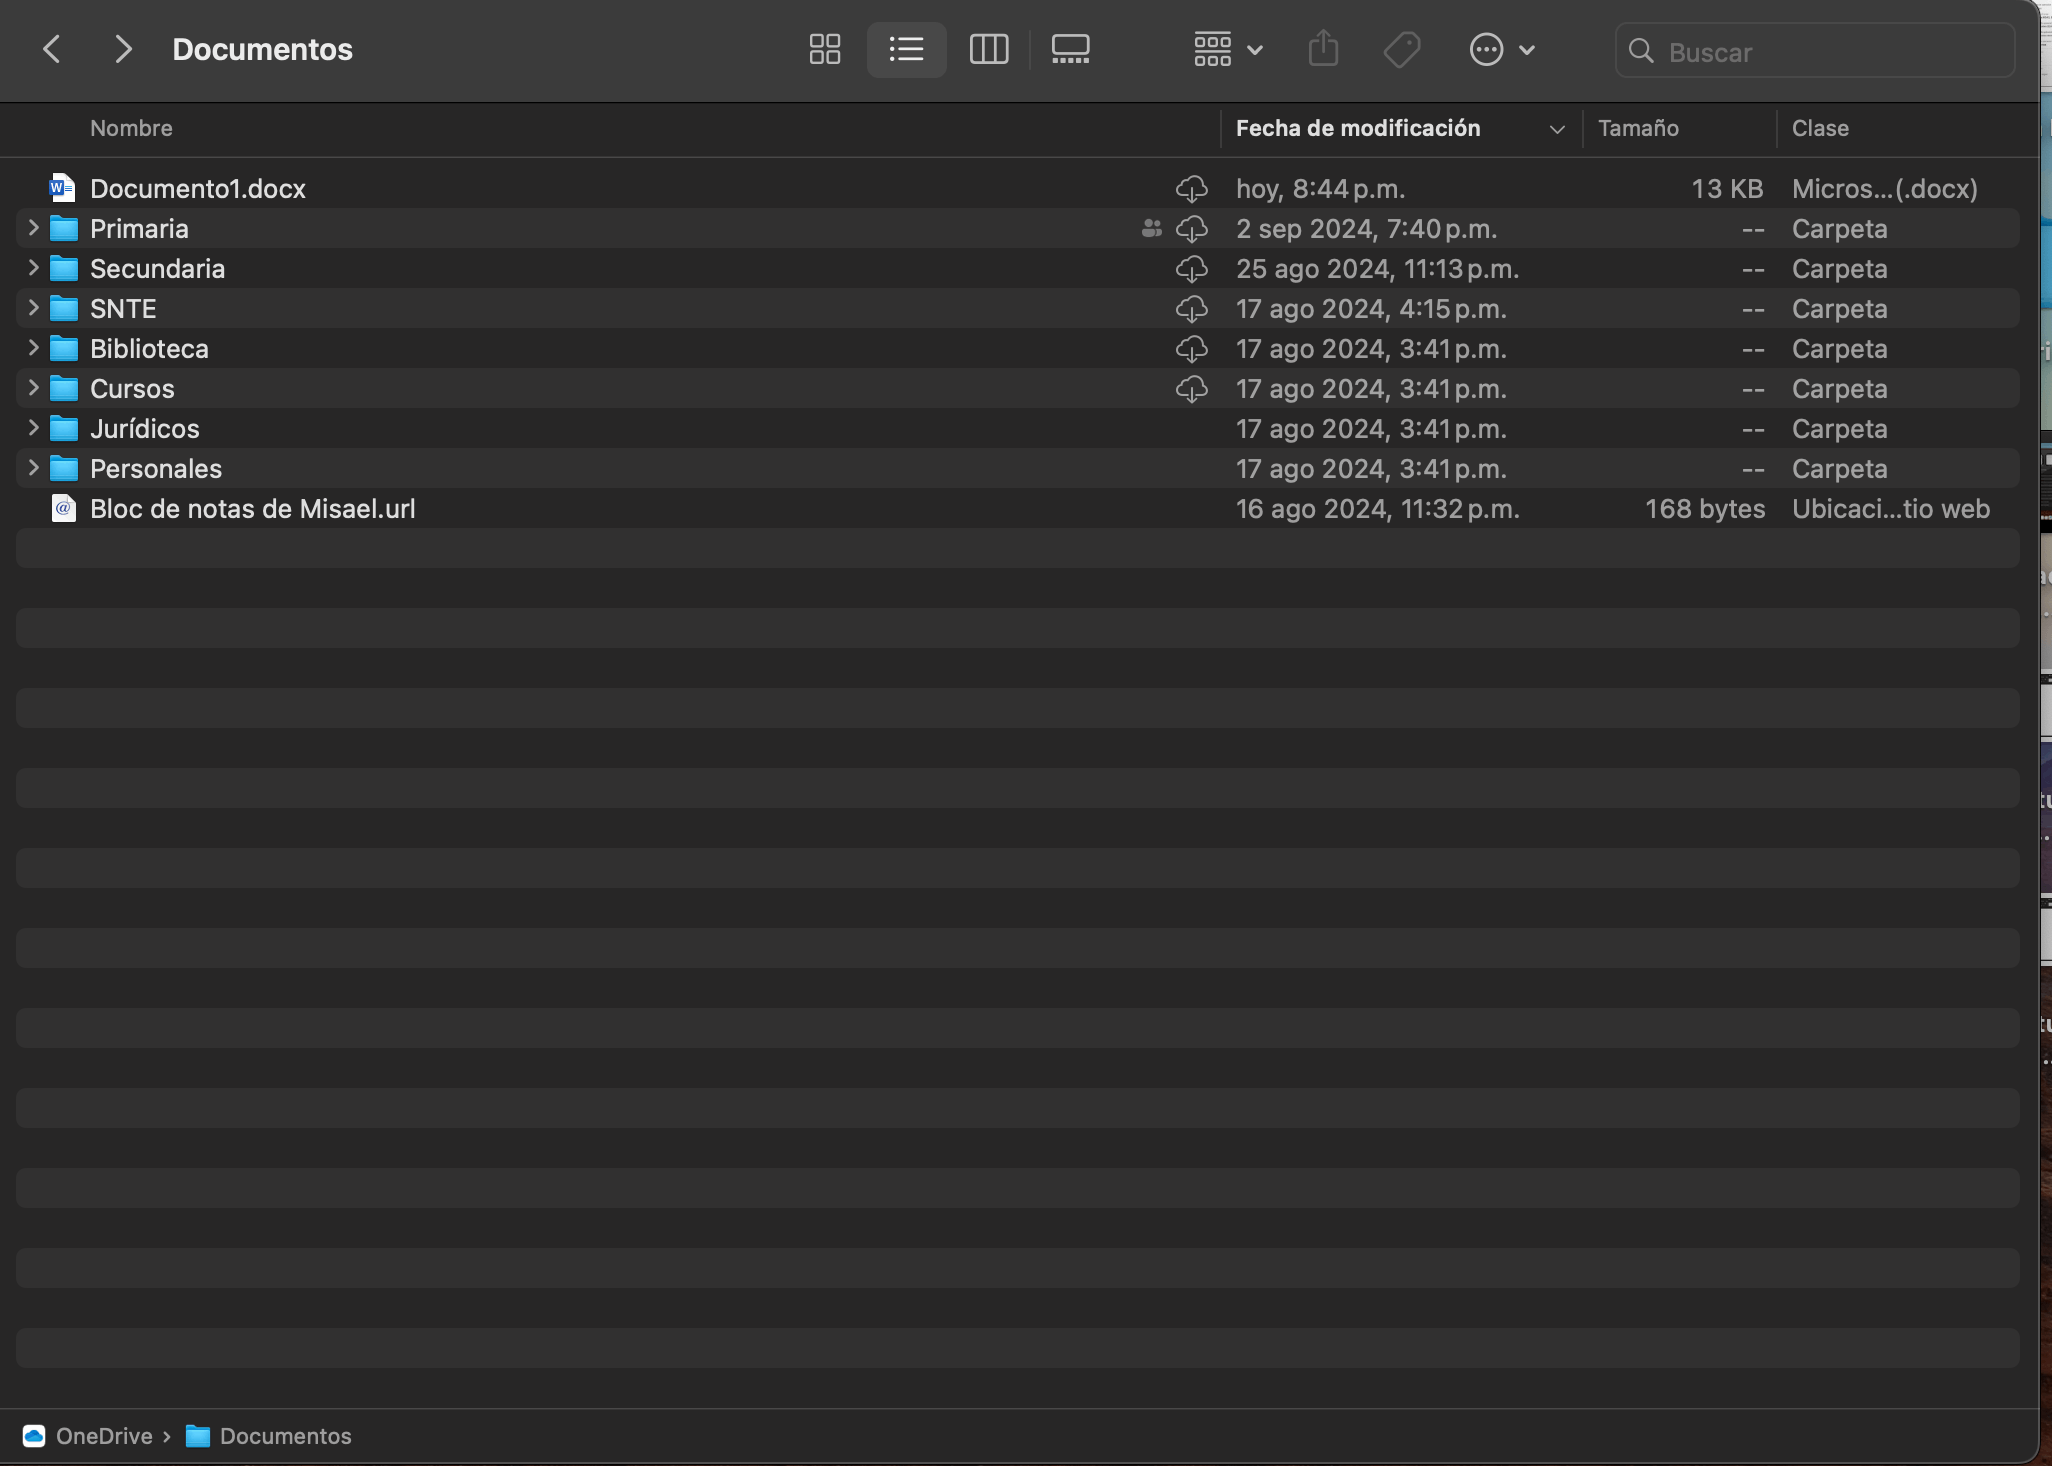This screenshot has width=2052, height=1466.
Task: Click the Clase column header
Action: pos(1820,128)
